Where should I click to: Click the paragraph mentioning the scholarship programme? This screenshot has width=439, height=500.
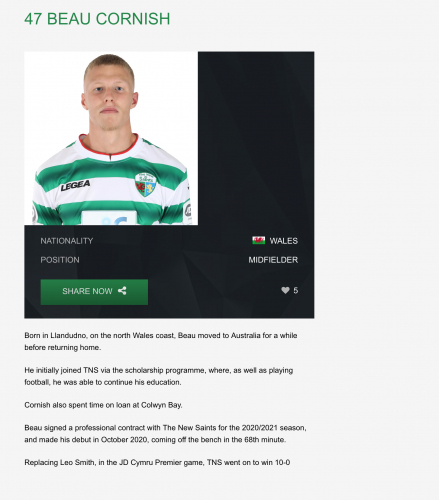tap(159, 376)
